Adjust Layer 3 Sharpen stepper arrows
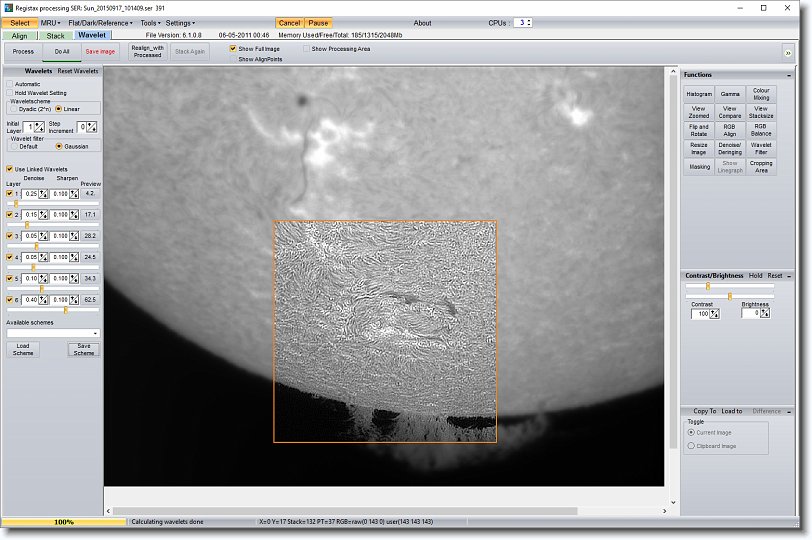Screen dimensions: 812x540 (74, 236)
